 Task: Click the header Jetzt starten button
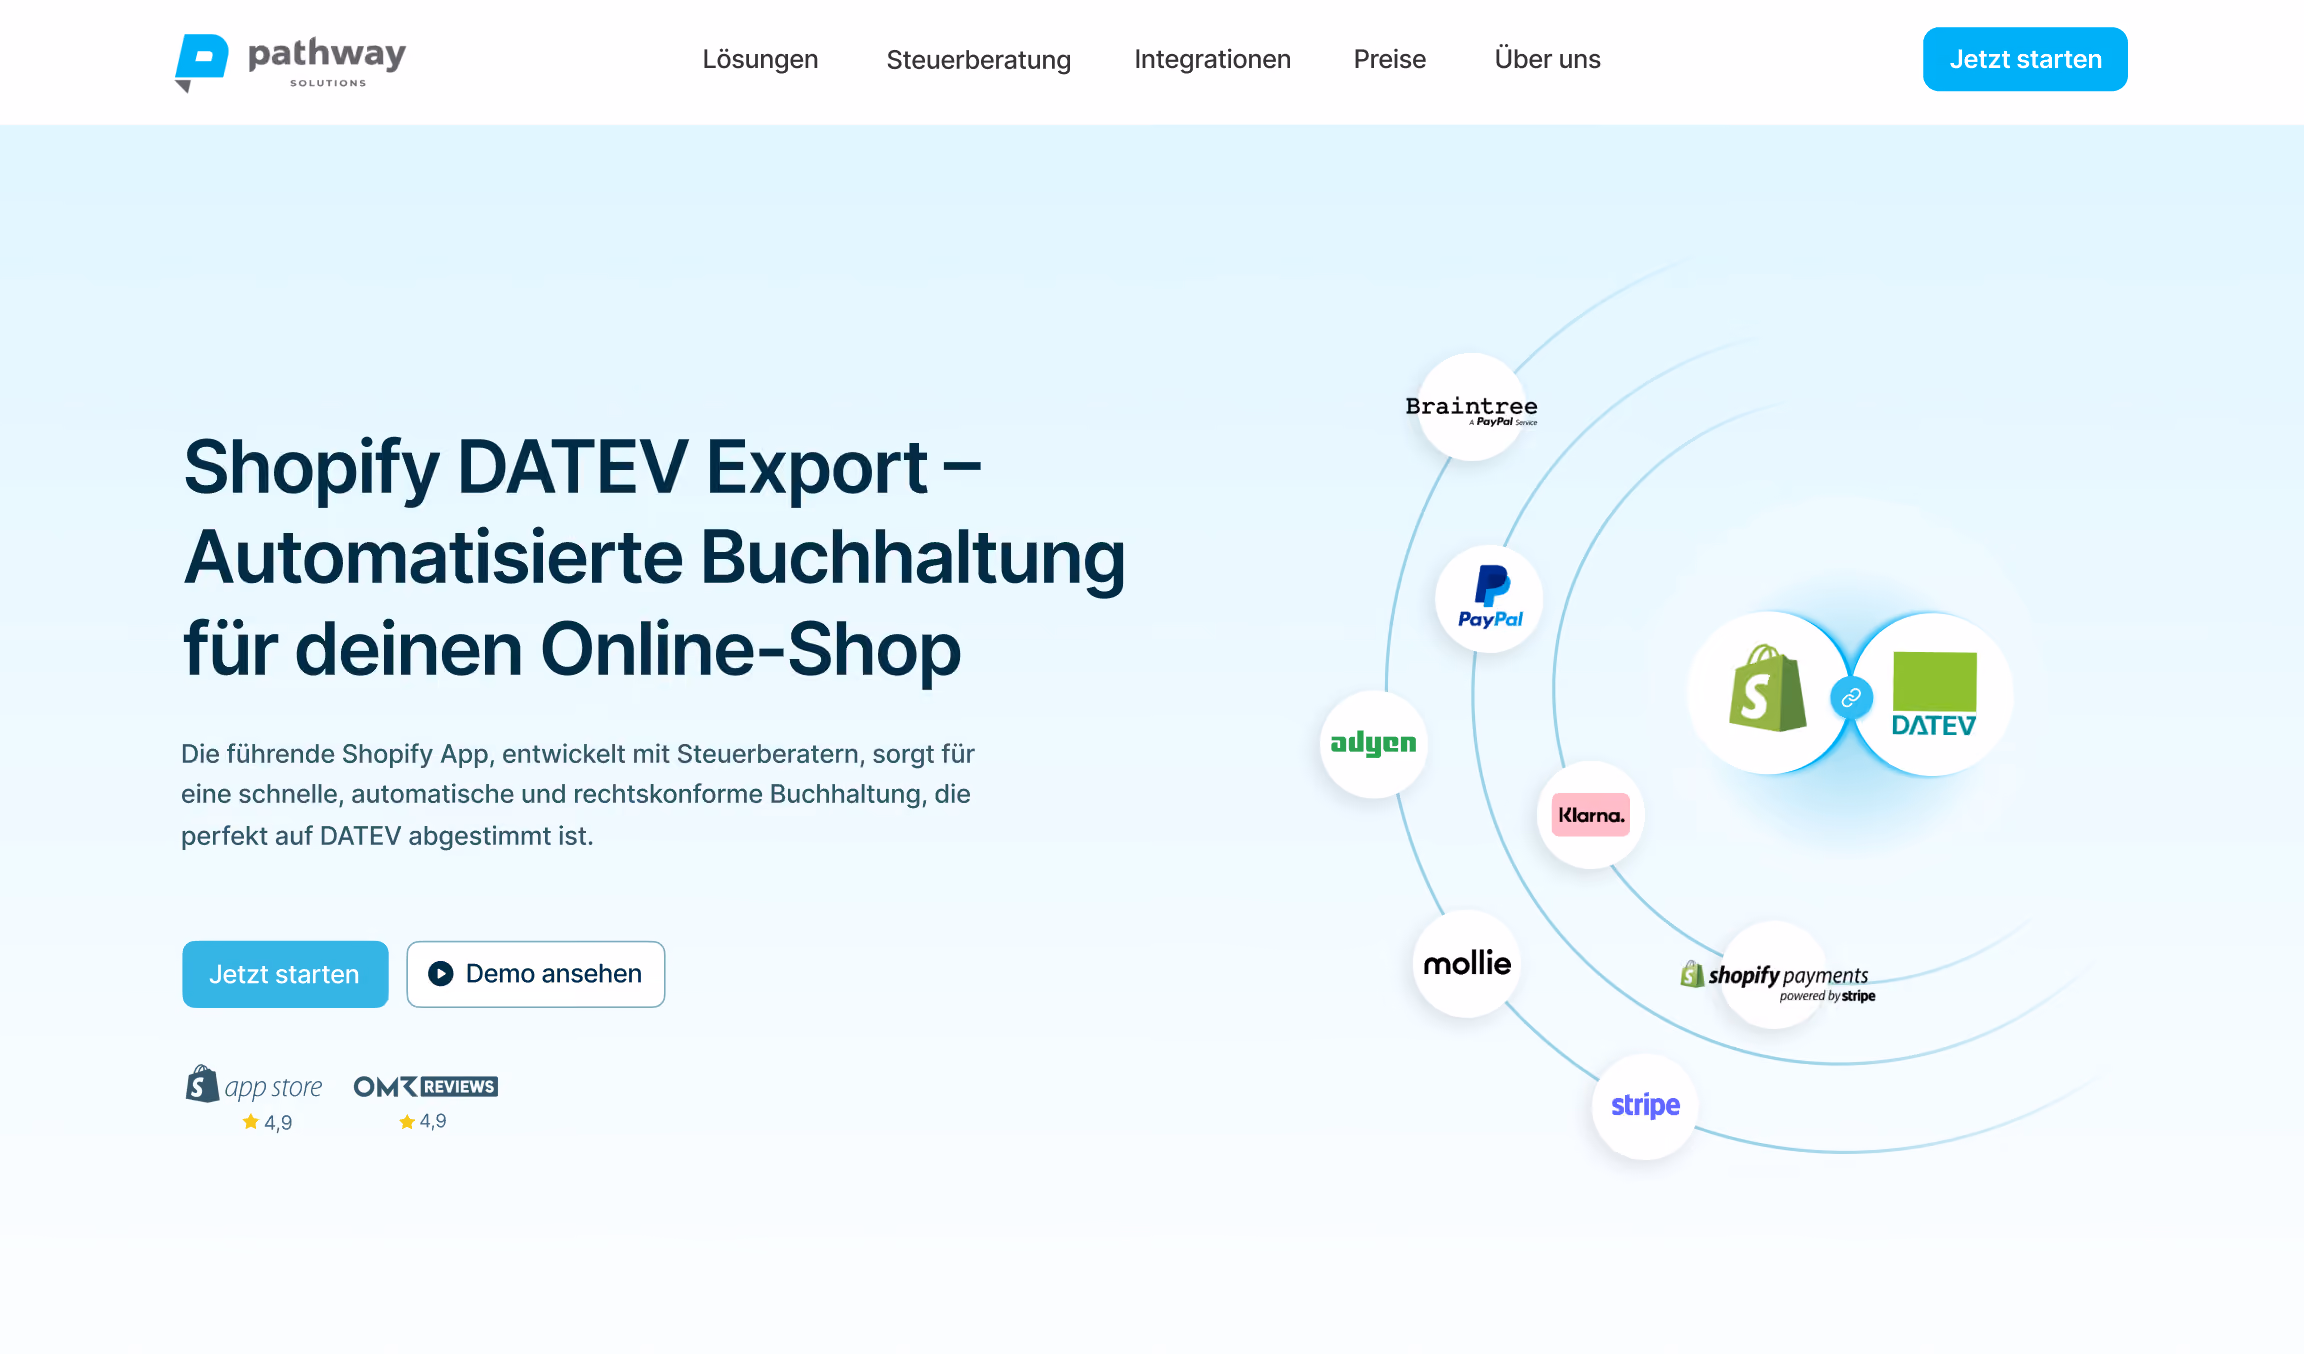pyautogui.click(x=2025, y=59)
